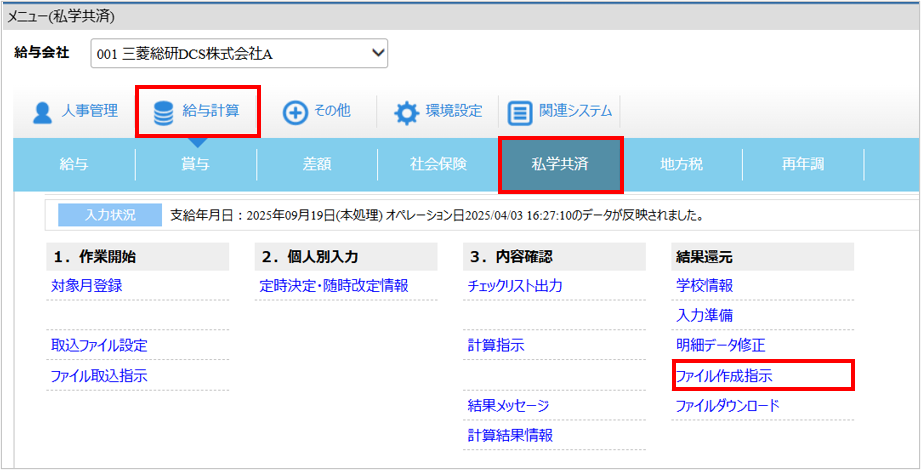Select the 私学共済 tab

(x=560, y=164)
